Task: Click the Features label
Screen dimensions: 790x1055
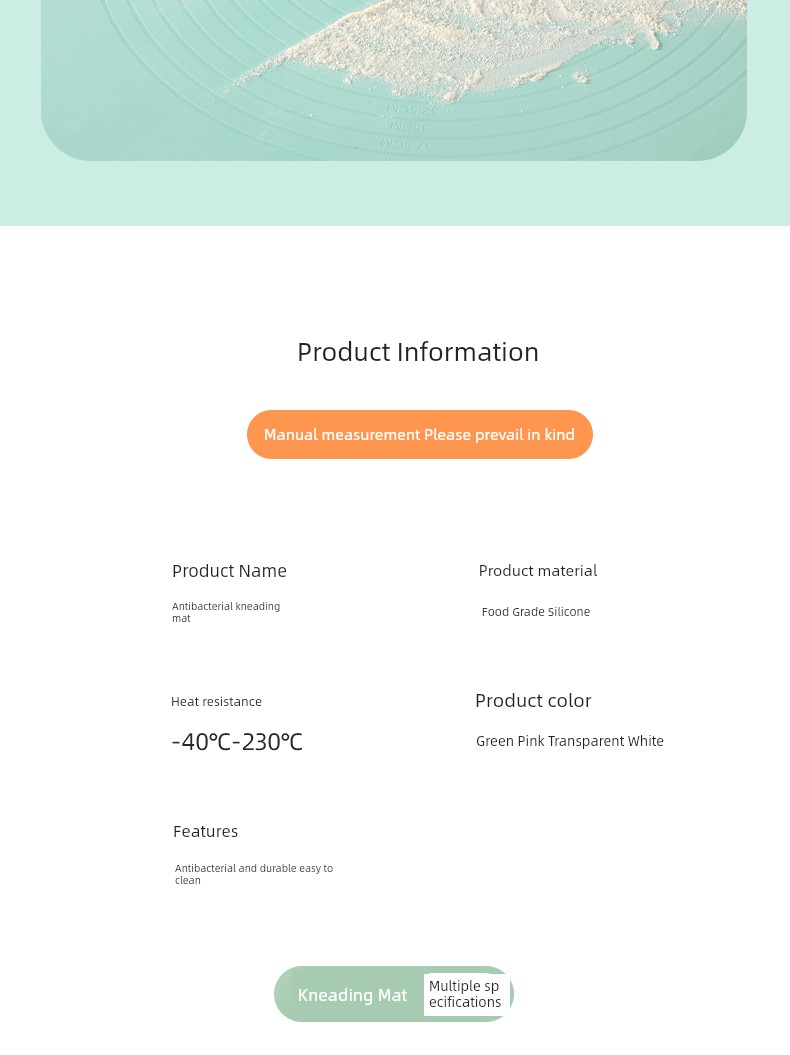Action: coord(205,832)
